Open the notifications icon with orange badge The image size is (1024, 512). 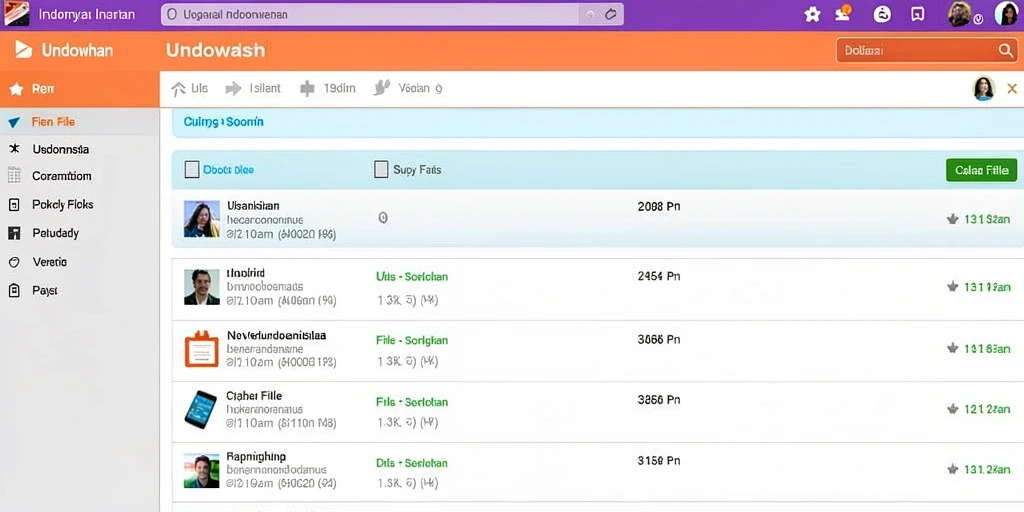tap(844, 13)
